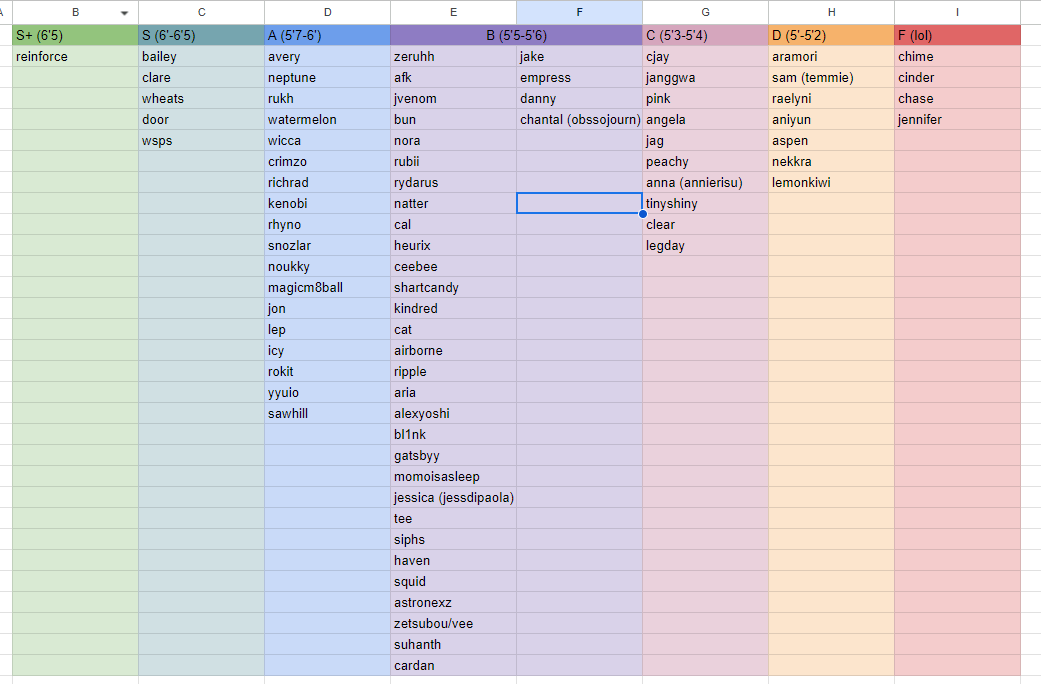Select column G header
This screenshot has width=1041, height=684.
[705, 12]
